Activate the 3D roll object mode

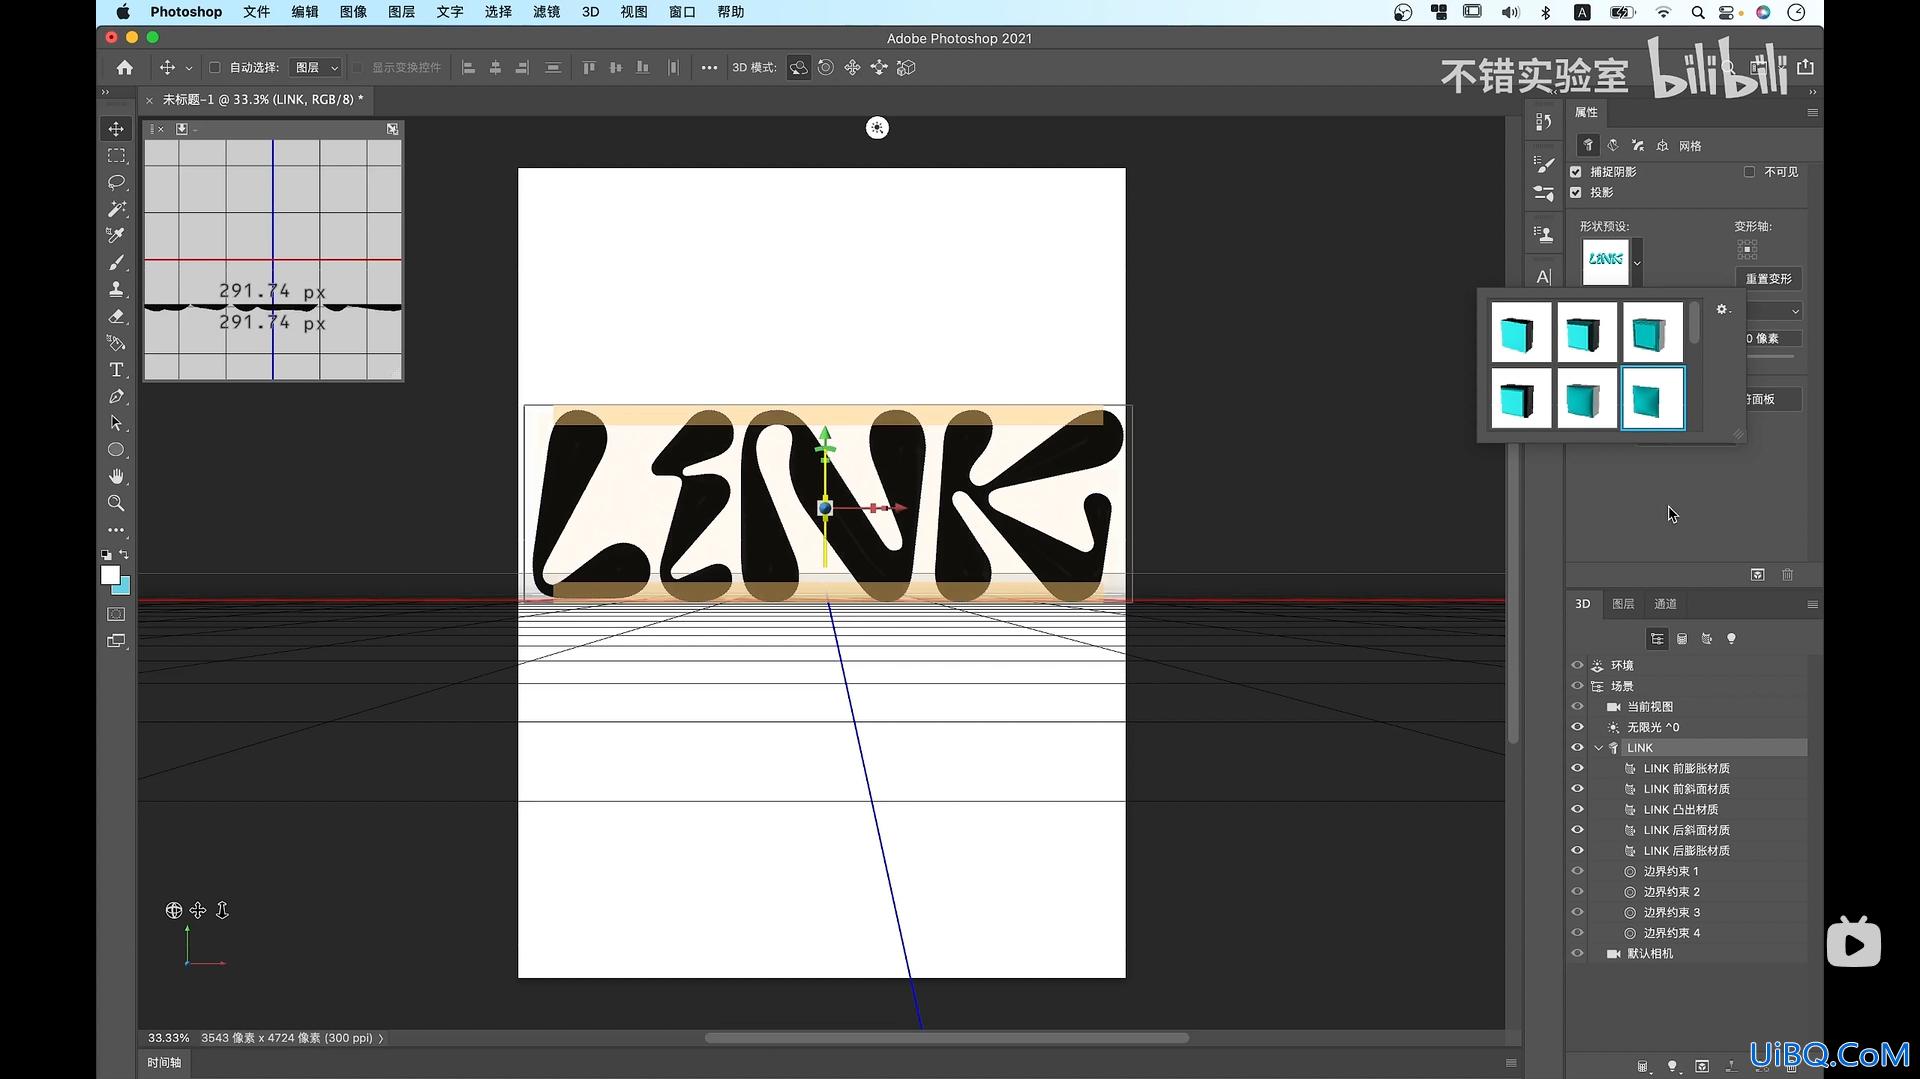pos(826,68)
